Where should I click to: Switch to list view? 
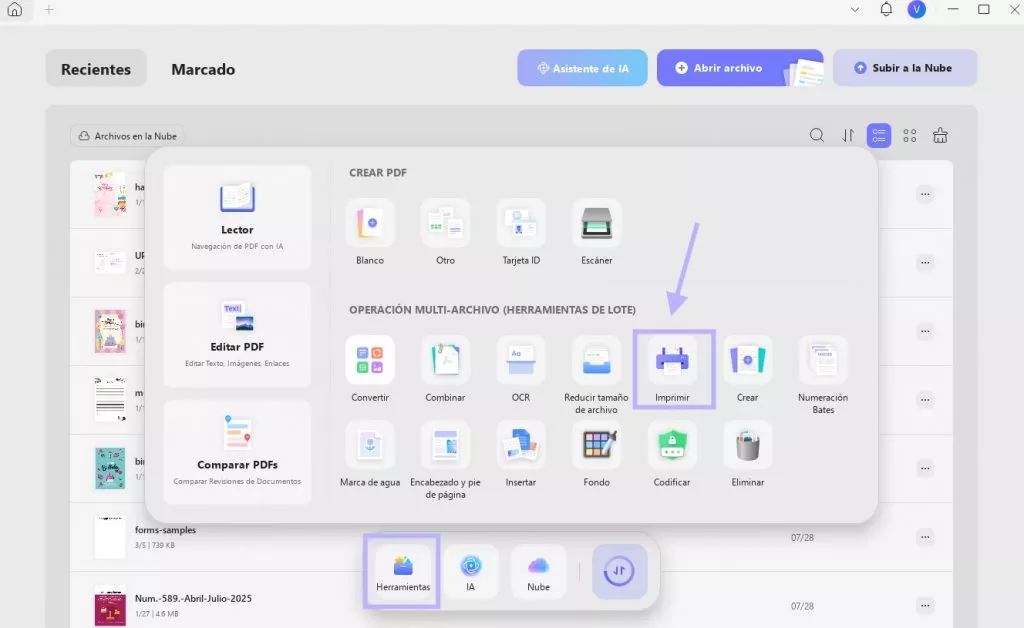(878, 135)
